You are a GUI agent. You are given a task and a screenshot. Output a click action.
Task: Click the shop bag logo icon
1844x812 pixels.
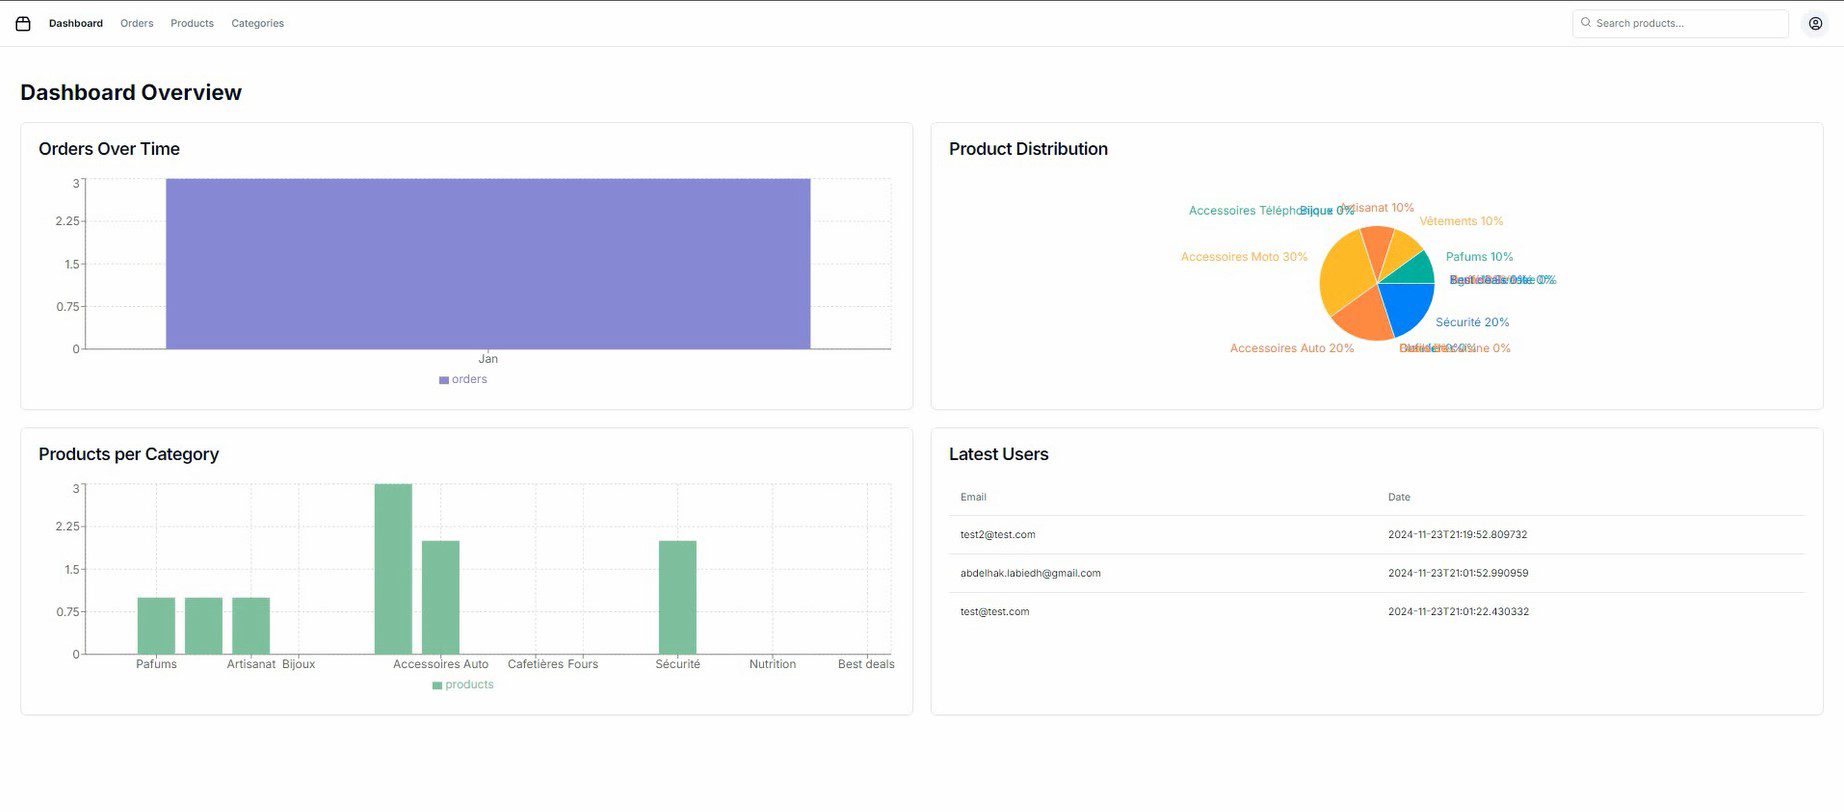click(x=23, y=23)
